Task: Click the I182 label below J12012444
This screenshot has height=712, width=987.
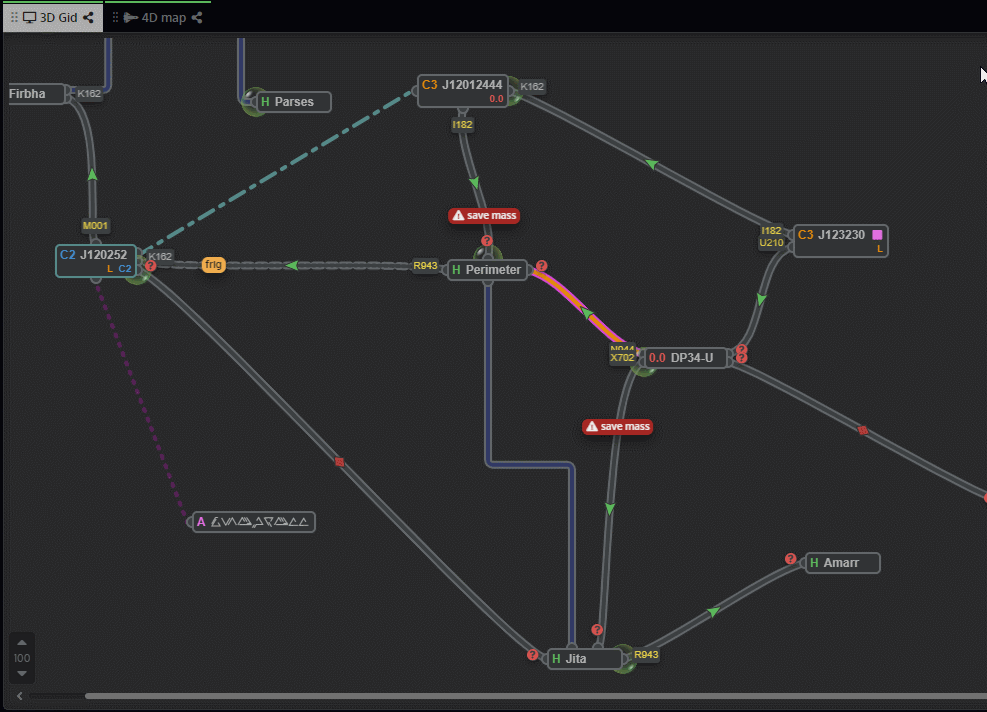Action: pyautogui.click(x=462, y=125)
